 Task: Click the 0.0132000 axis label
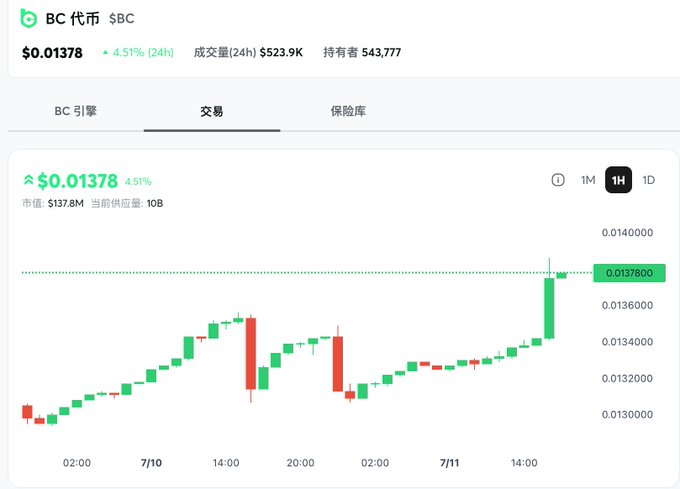point(627,378)
